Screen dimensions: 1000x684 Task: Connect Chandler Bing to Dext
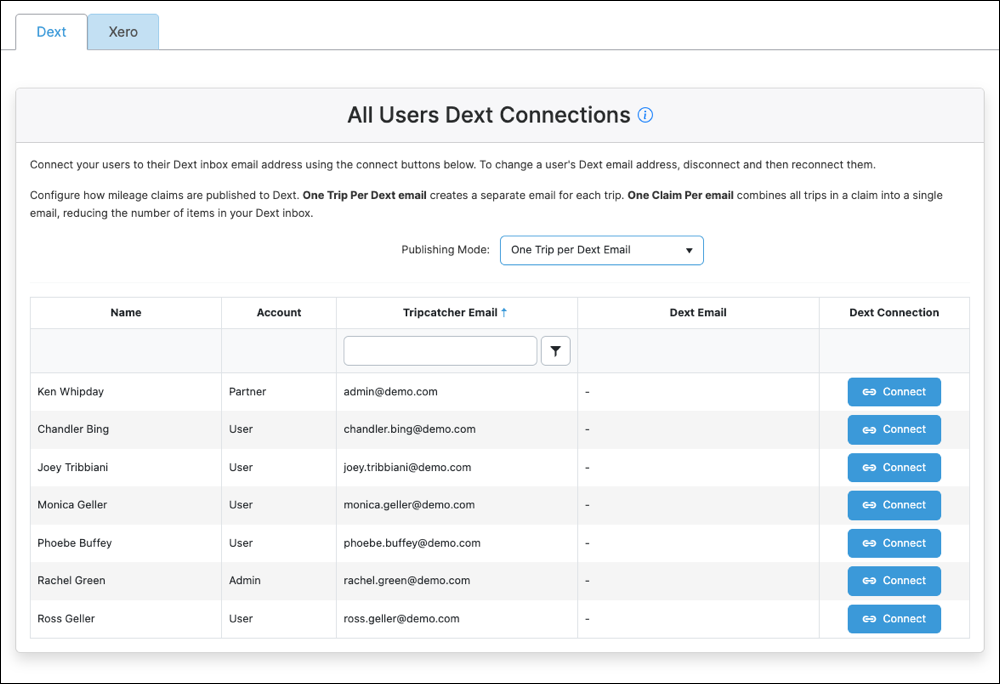(x=893, y=430)
